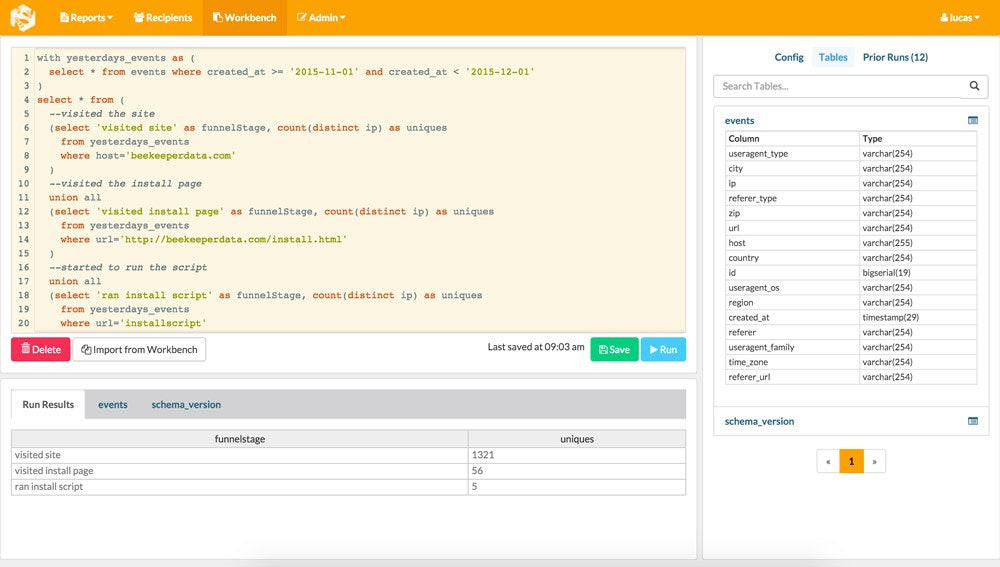Click the Search Tables input field
Screen dimensions: 1000x567
(837, 87)
